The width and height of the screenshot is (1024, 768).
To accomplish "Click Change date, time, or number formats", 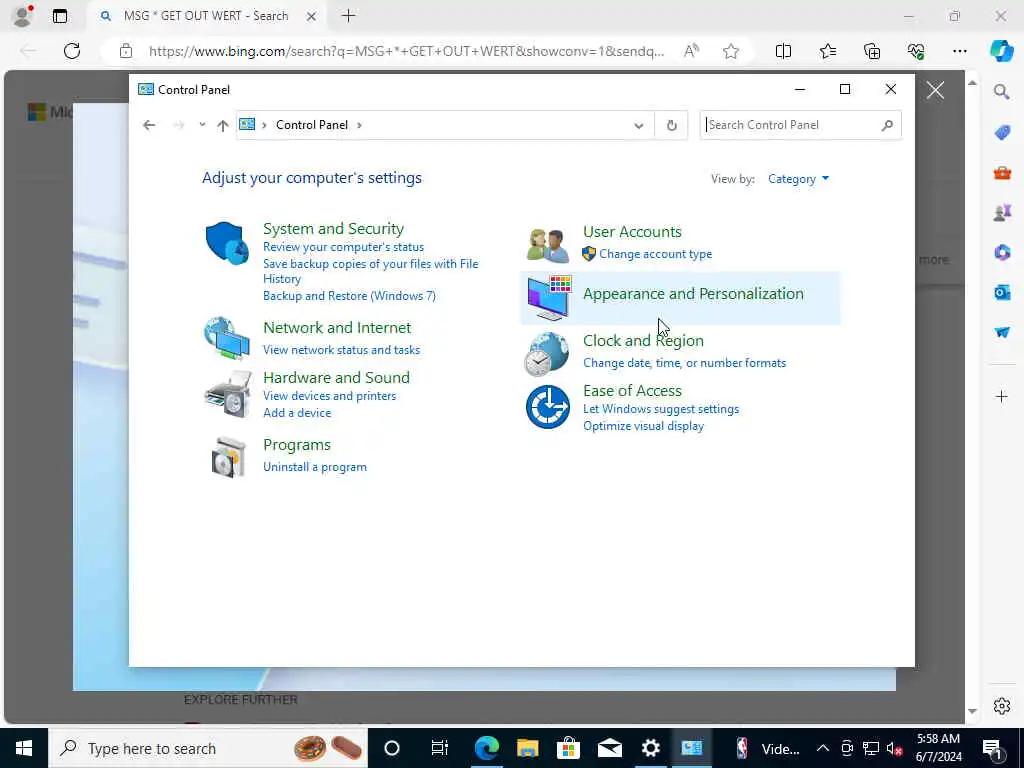I will coord(684,363).
